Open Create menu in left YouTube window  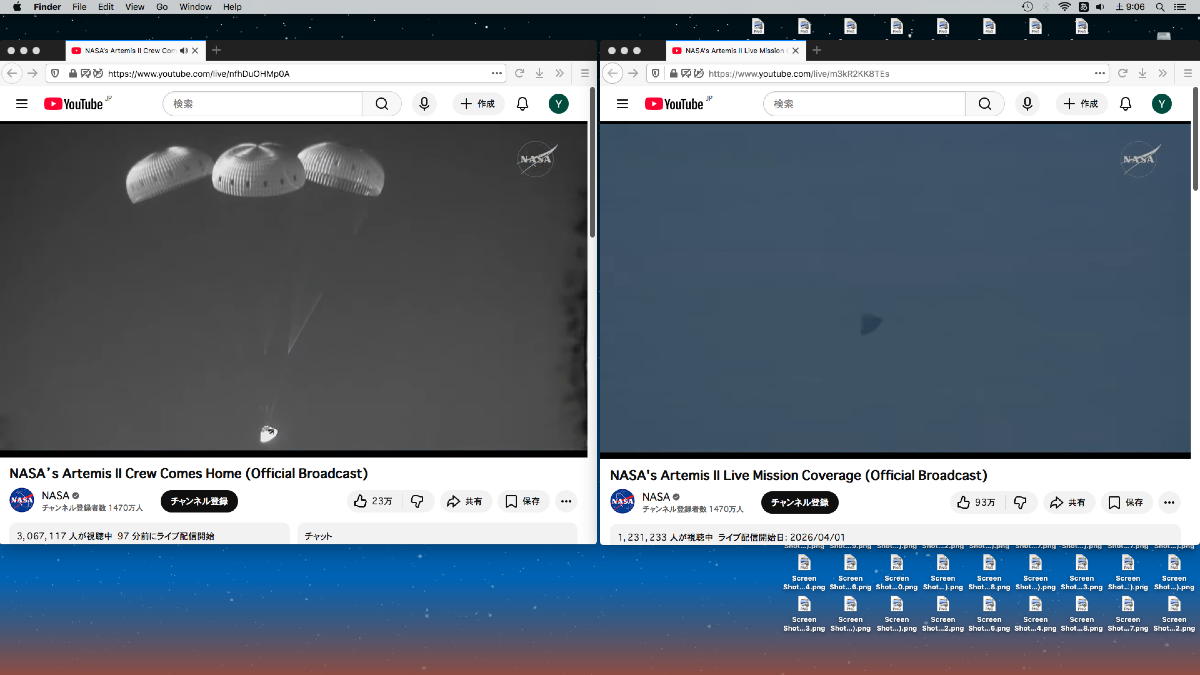point(478,104)
